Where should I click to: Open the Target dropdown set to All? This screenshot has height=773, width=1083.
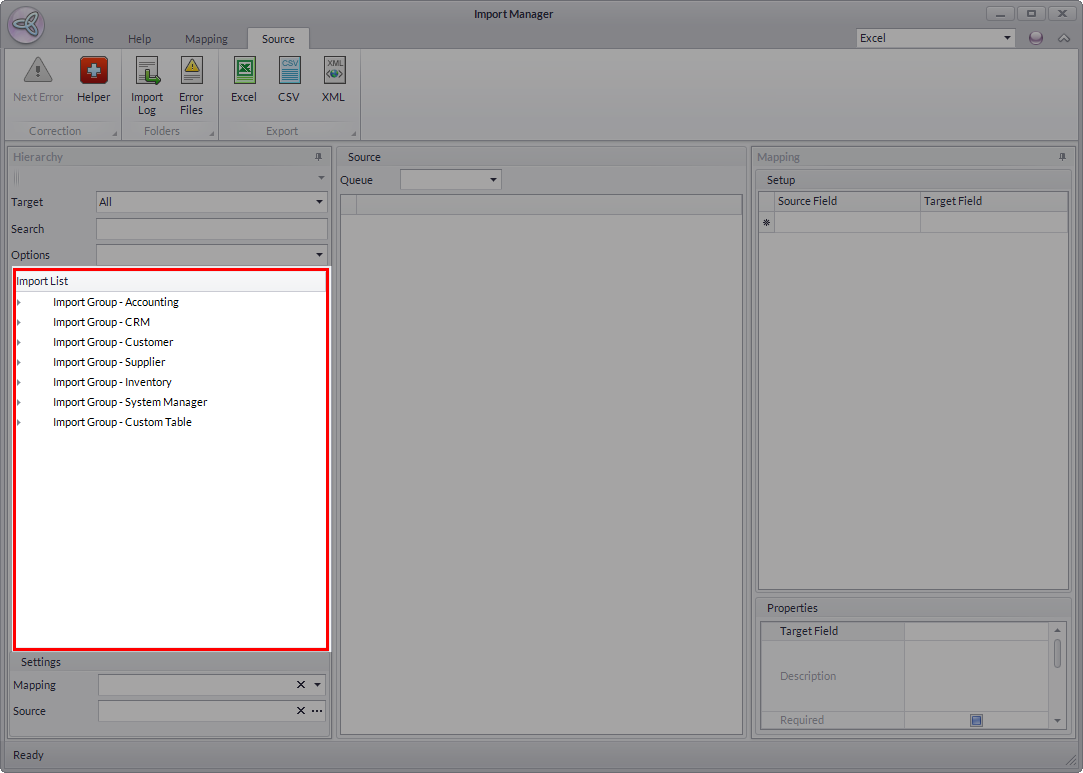319,202
